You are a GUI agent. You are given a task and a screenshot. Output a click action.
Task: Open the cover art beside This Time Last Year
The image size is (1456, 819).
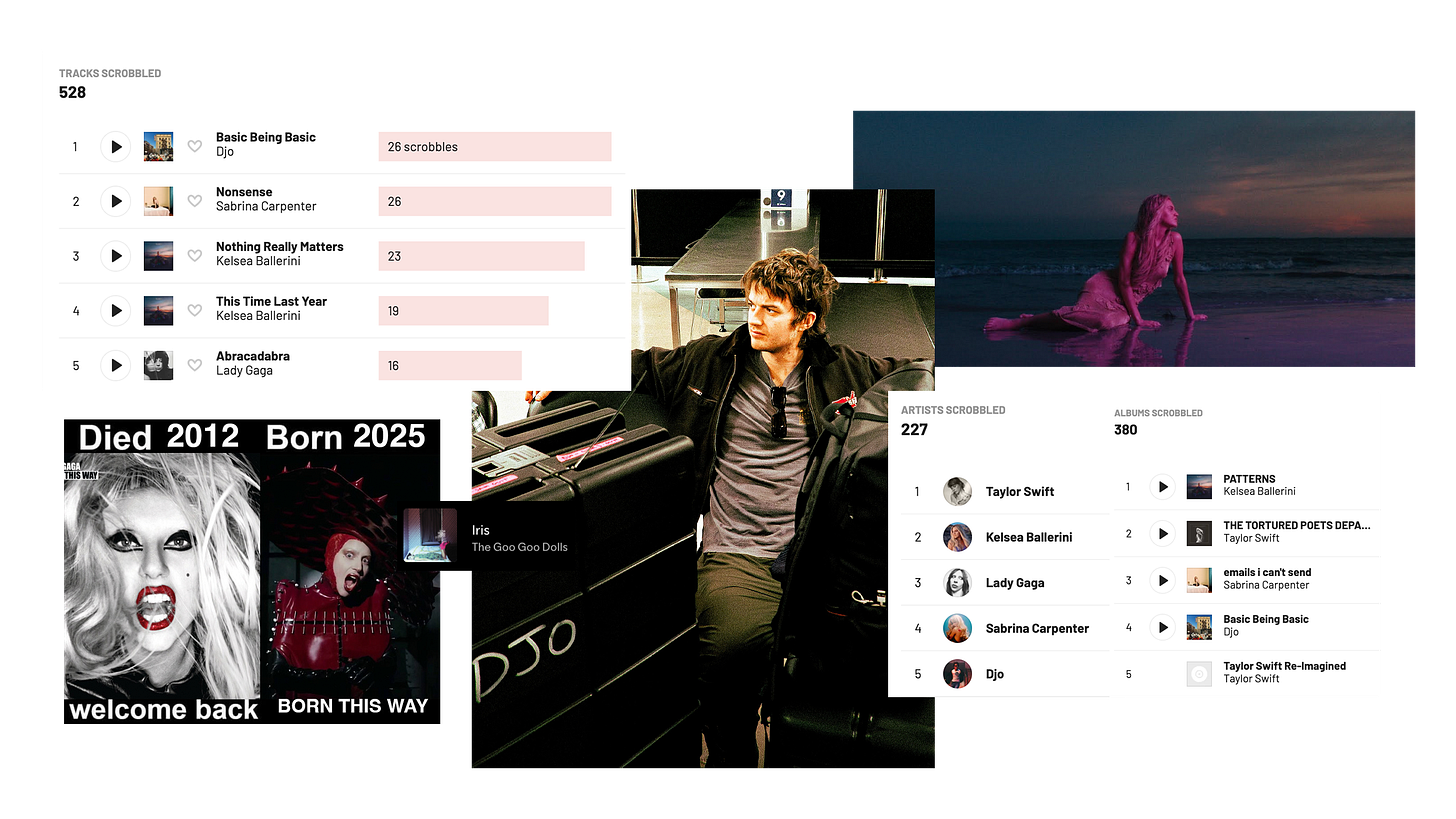pos(158,310)
